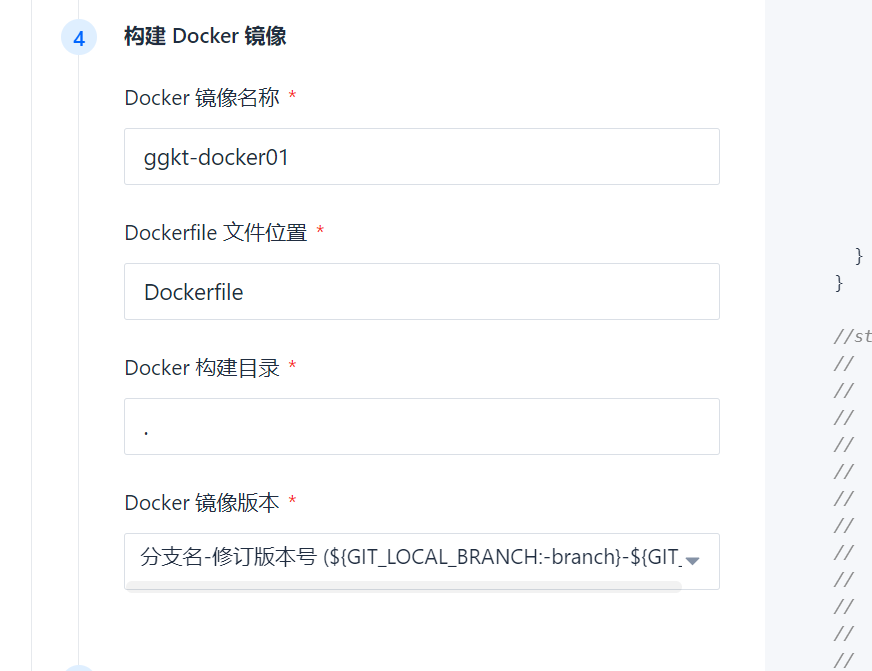Click the arrow on the 镜像版本 select
872x671 pixels.
click(x=692, y=560)
